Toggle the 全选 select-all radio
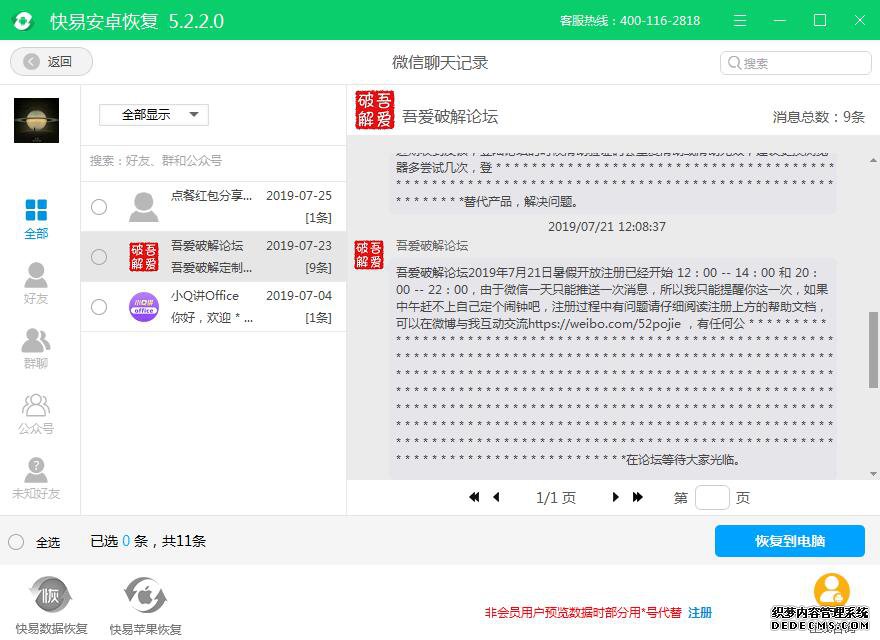The height and width of the screenshot is (640, 880). (16, 542)
